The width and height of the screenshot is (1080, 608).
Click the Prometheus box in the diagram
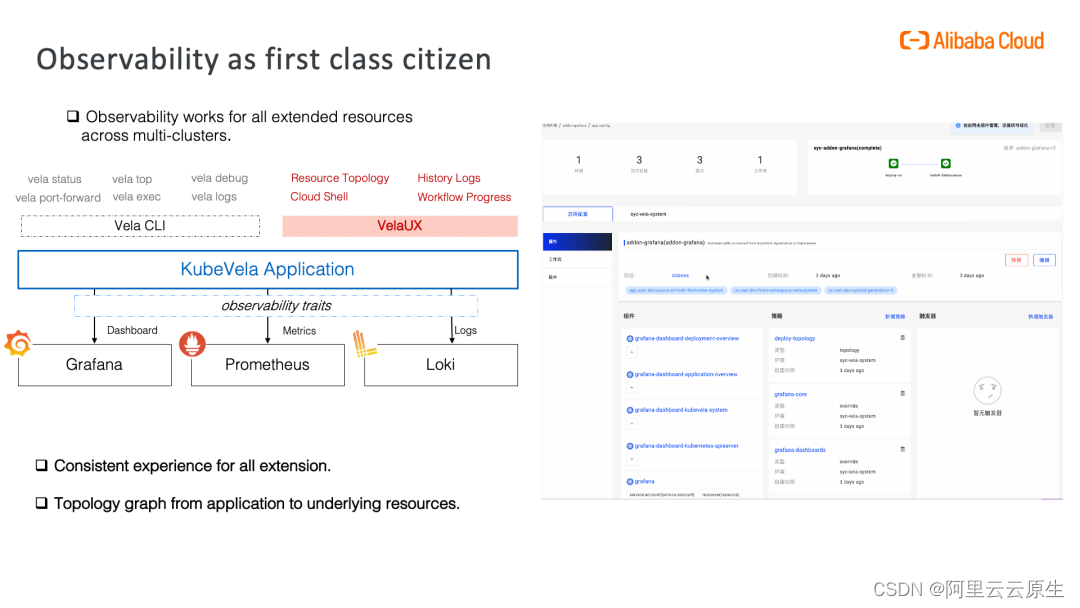pos(268,365)
